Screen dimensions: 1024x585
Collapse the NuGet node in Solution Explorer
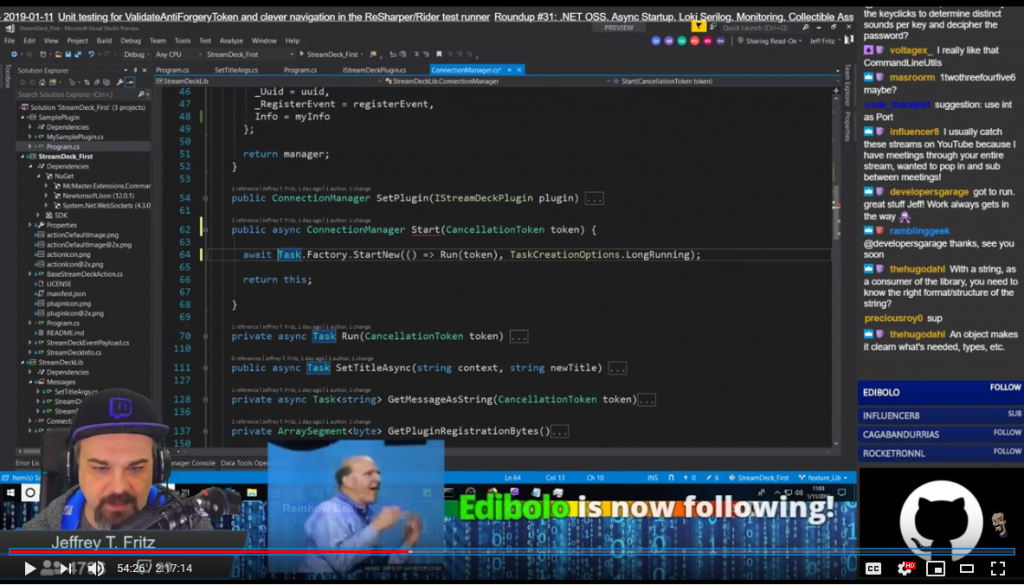click(x=39, y=176)
